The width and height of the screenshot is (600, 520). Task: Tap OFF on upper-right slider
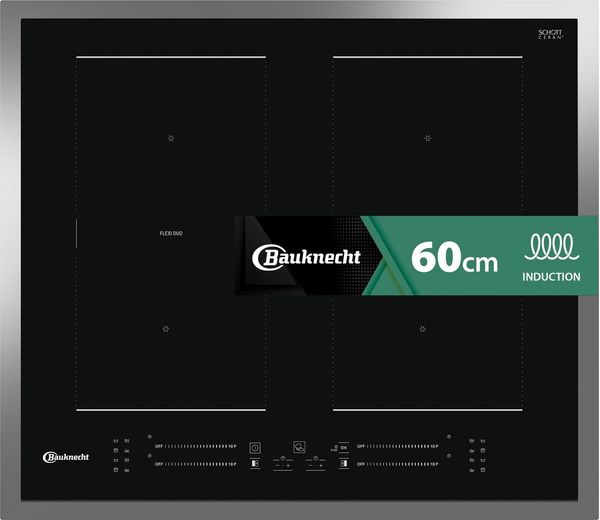tap(361, 446)
